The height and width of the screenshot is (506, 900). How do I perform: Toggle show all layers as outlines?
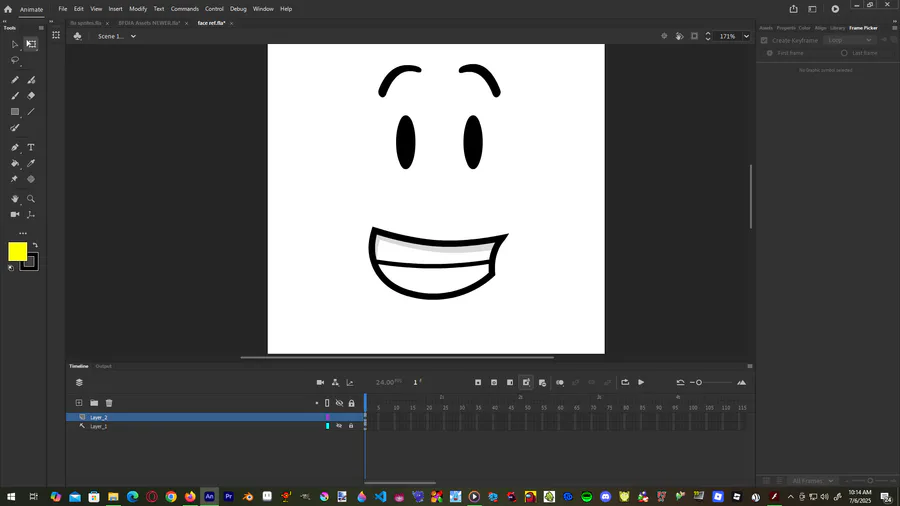[x=327, y=403]
